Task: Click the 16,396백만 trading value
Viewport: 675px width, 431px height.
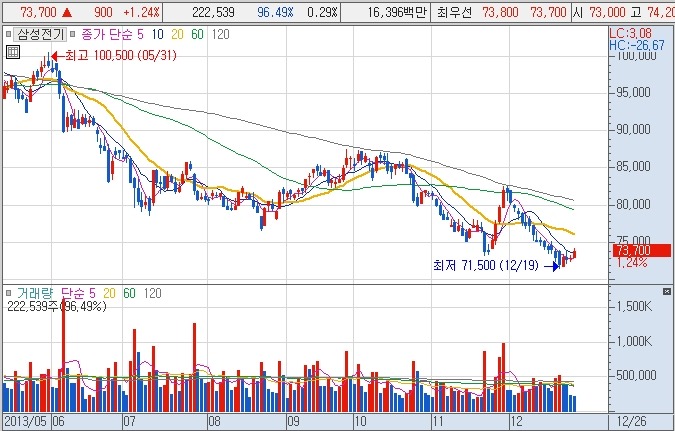Action: click(x=397, y=12)
